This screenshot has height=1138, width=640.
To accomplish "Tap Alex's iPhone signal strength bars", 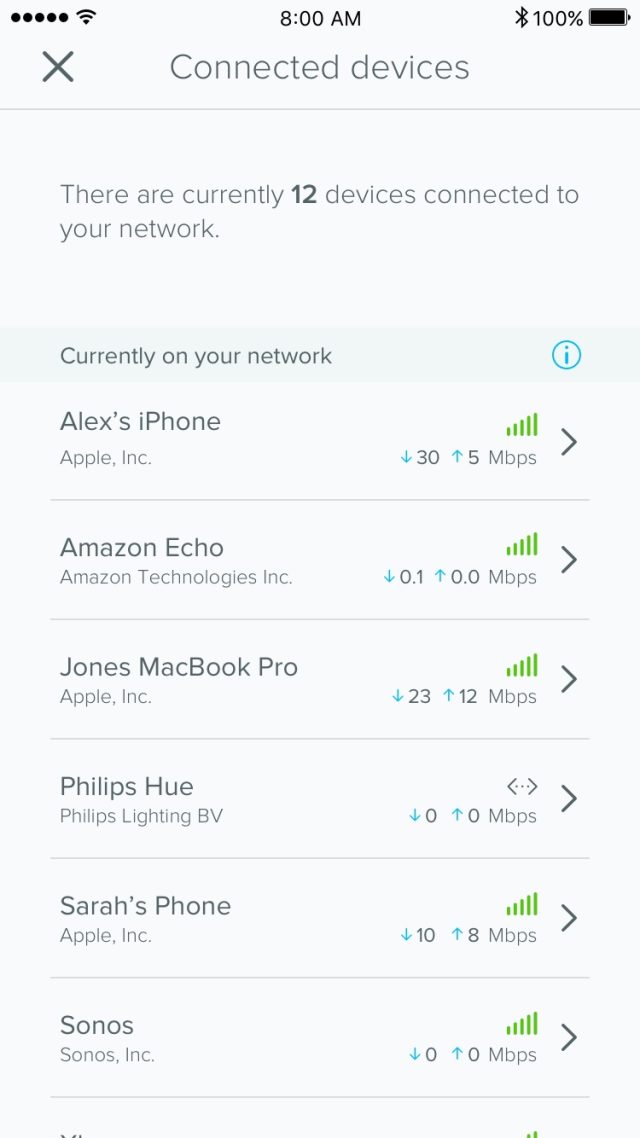I will (522, 425).
